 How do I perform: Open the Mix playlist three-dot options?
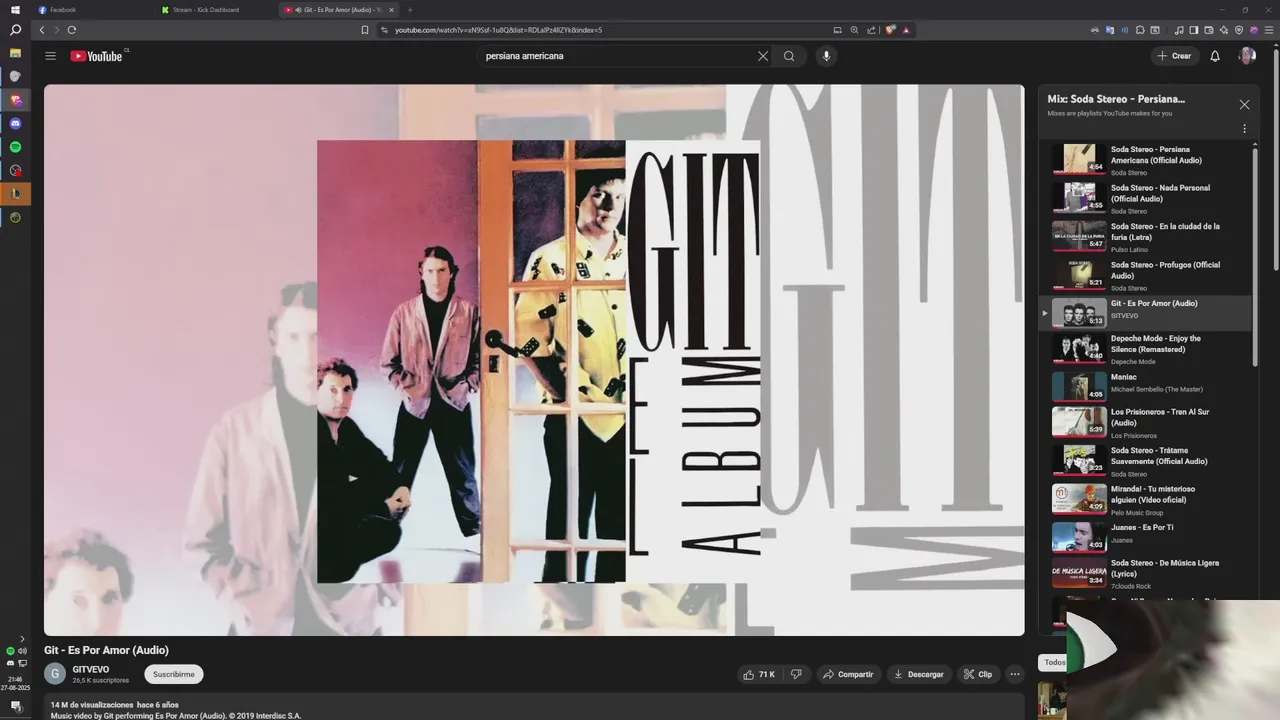coord(1244,129)
